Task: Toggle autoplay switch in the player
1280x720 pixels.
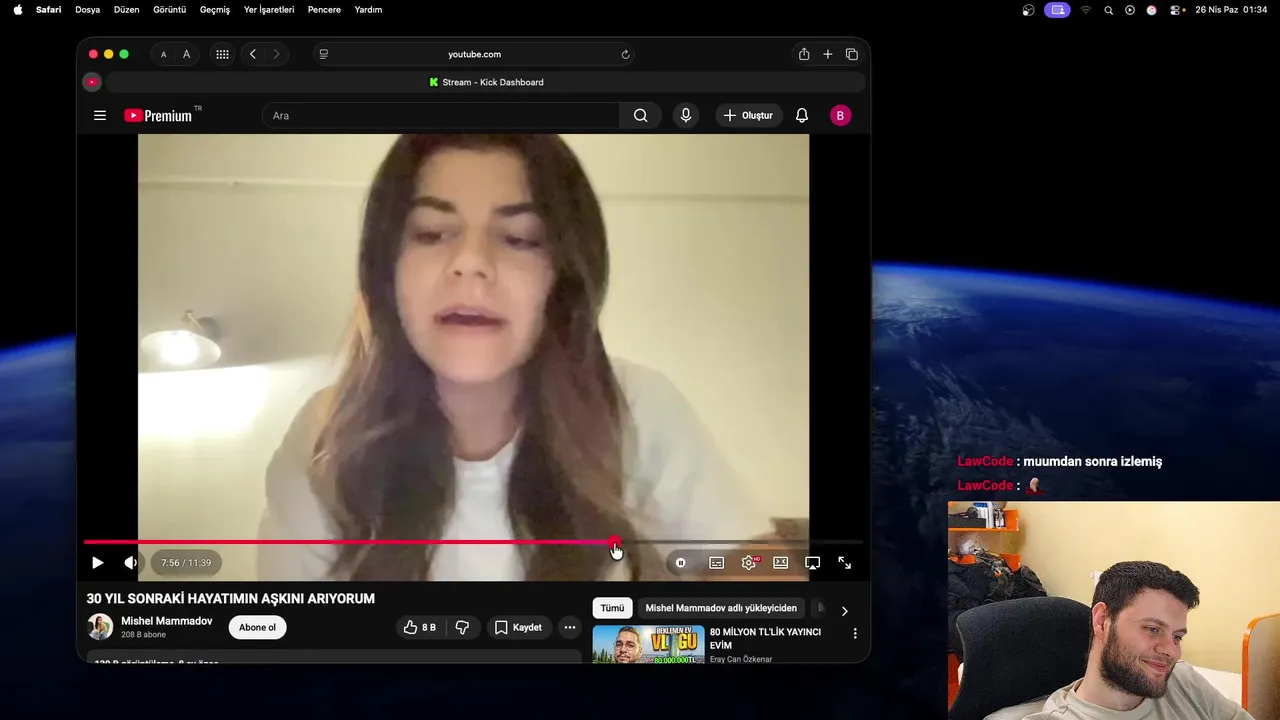Action: pyautogui.click(x=681, y=563)
